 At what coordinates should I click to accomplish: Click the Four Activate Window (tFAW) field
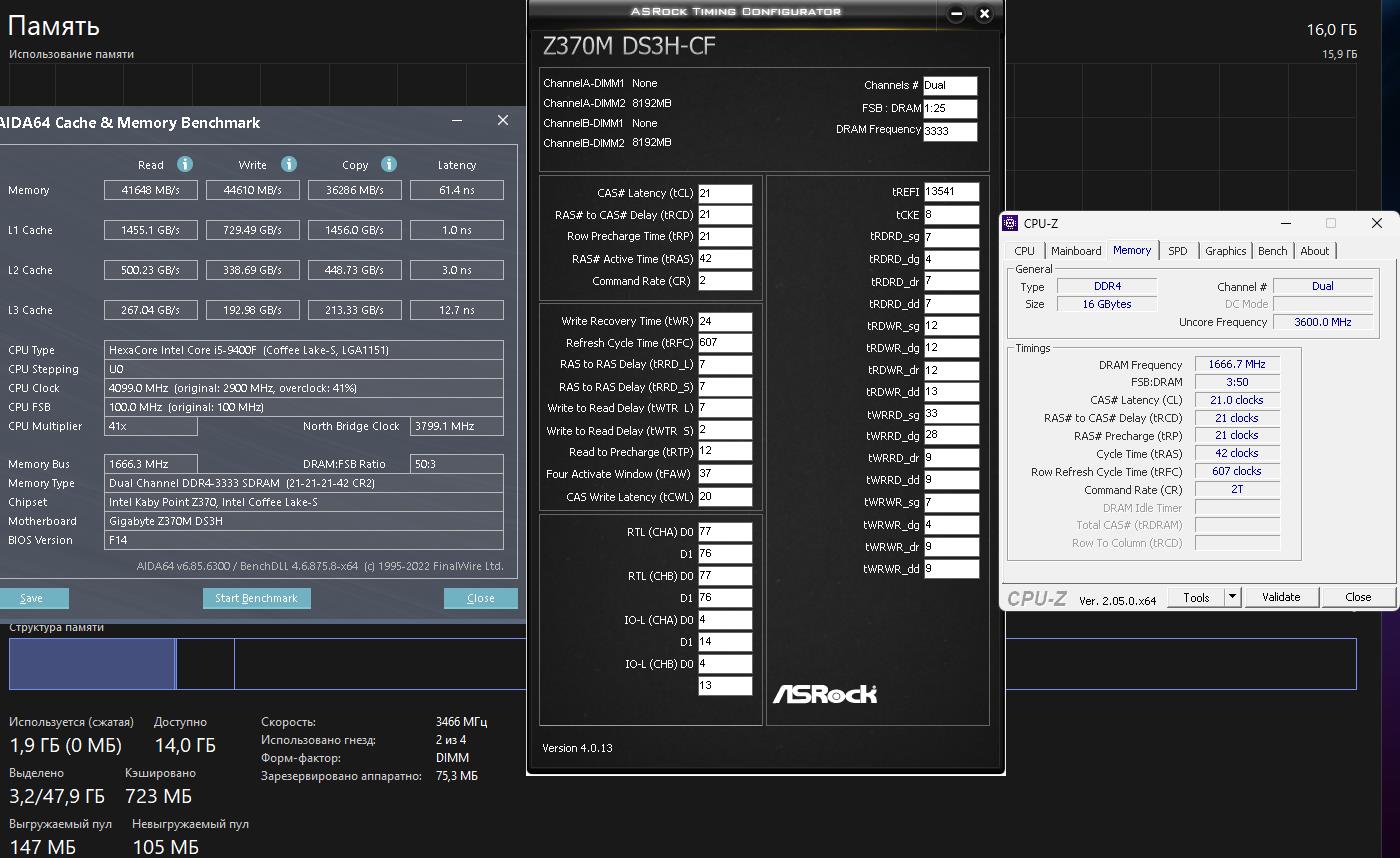724,474
